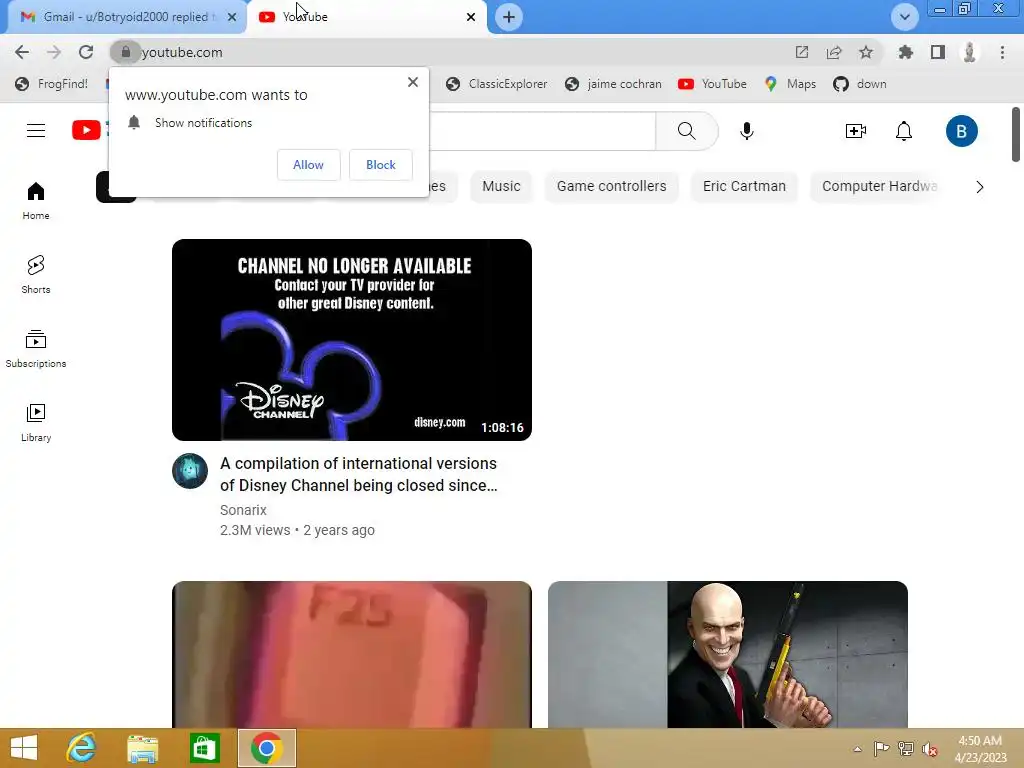1024x768 pixels.
Task: Click the address bar URL
Action: [x=182, y=52]
